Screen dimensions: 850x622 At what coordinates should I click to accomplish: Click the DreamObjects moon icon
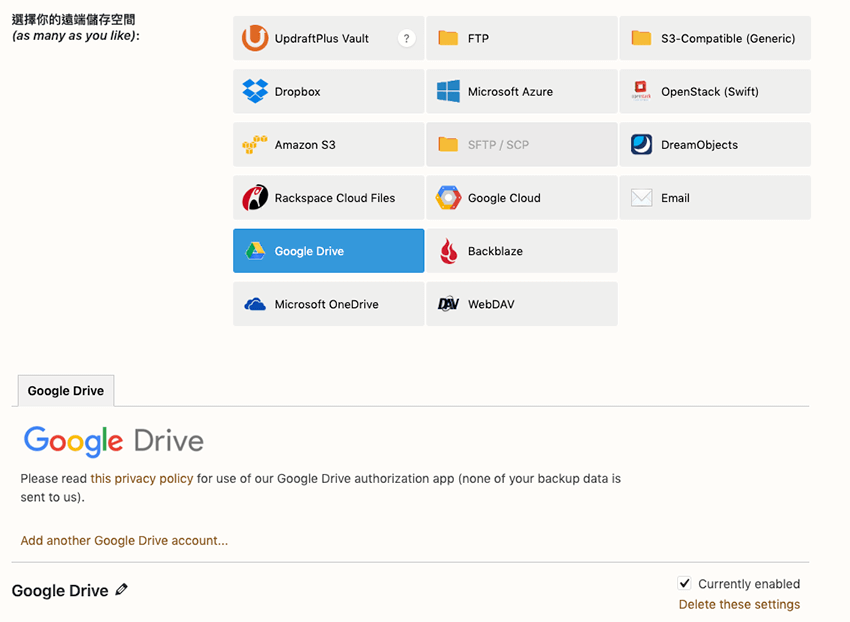pyautogui.click(x=641, y=144)
